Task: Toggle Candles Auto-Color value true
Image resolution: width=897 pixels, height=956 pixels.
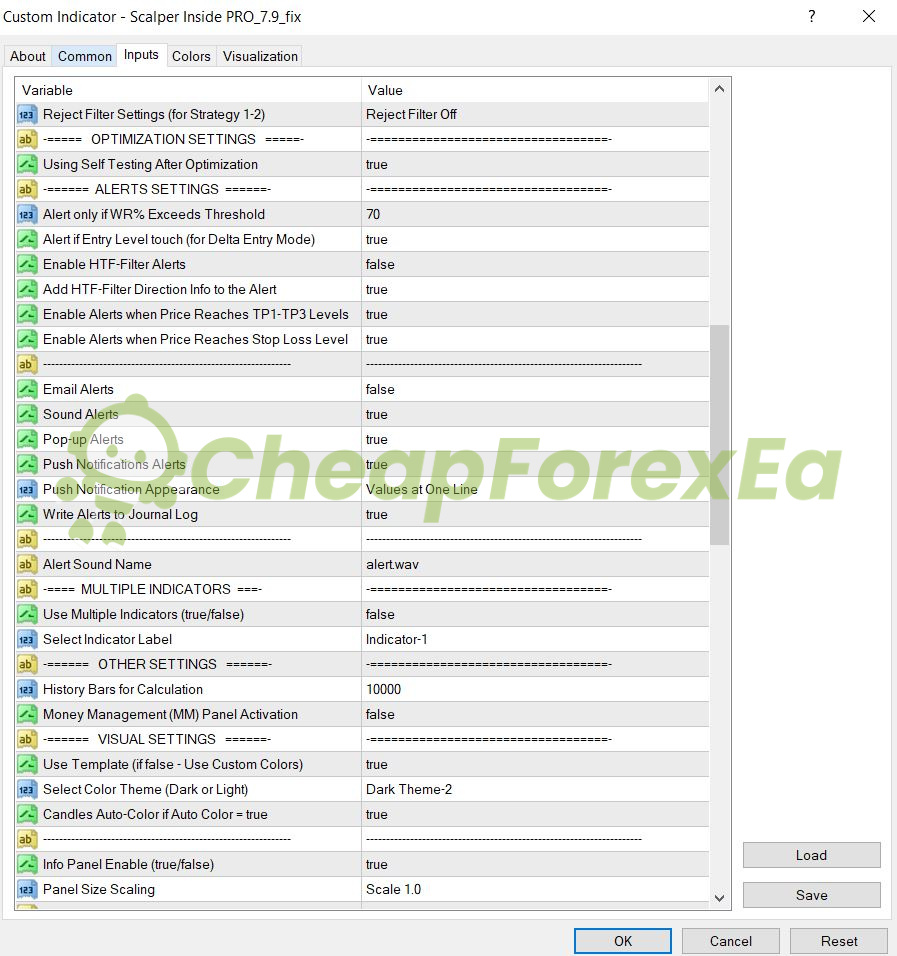Action: point(535,815)
